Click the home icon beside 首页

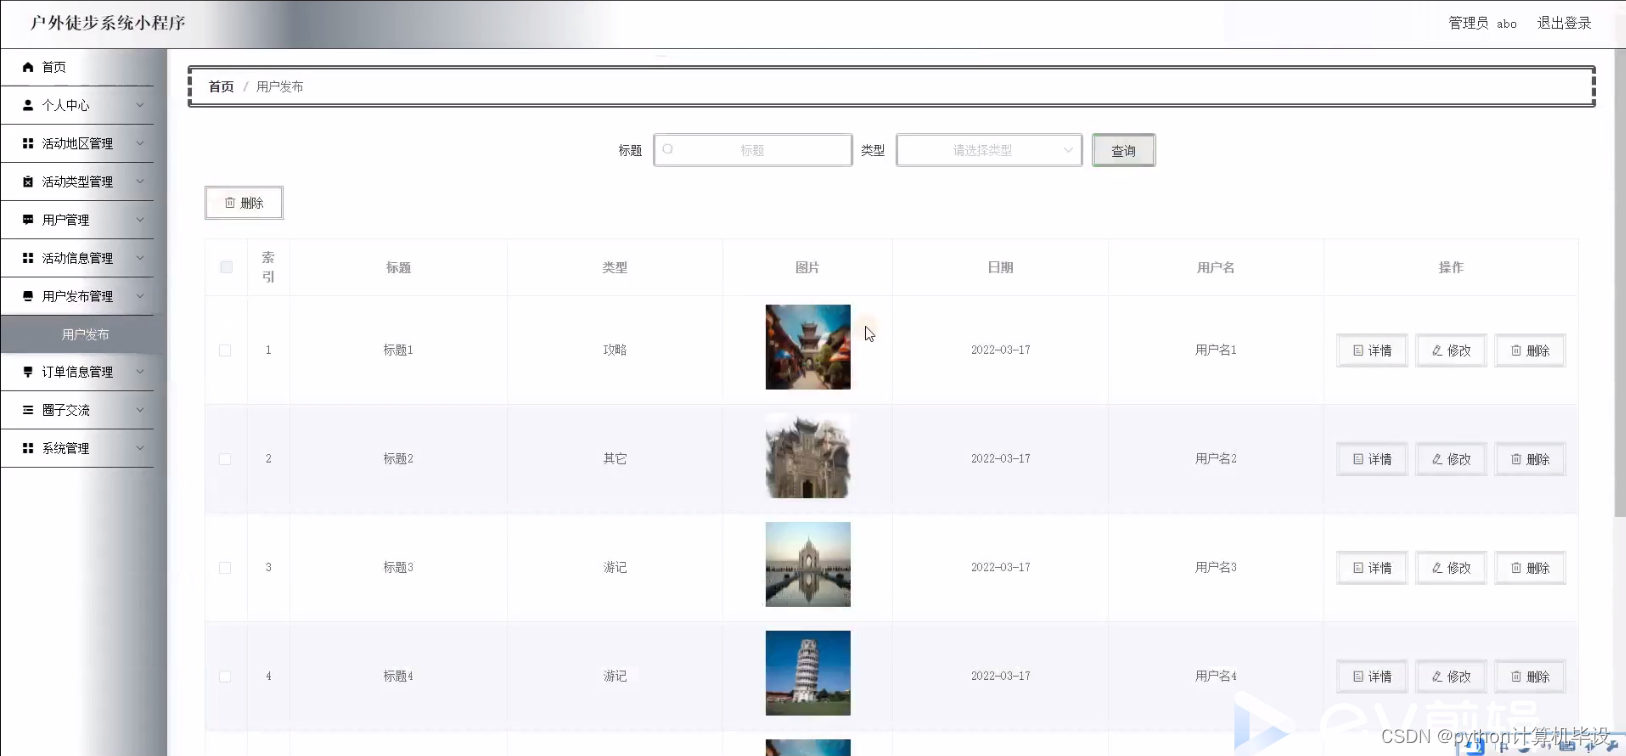[x=28, y=67]
